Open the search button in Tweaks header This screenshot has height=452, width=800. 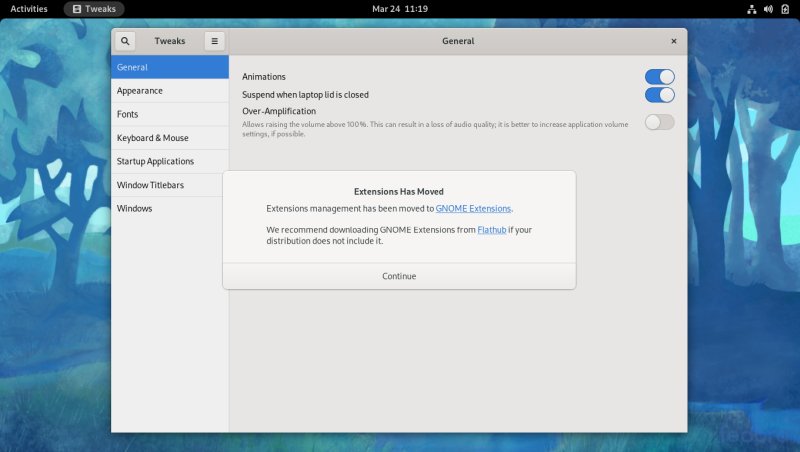124,41
